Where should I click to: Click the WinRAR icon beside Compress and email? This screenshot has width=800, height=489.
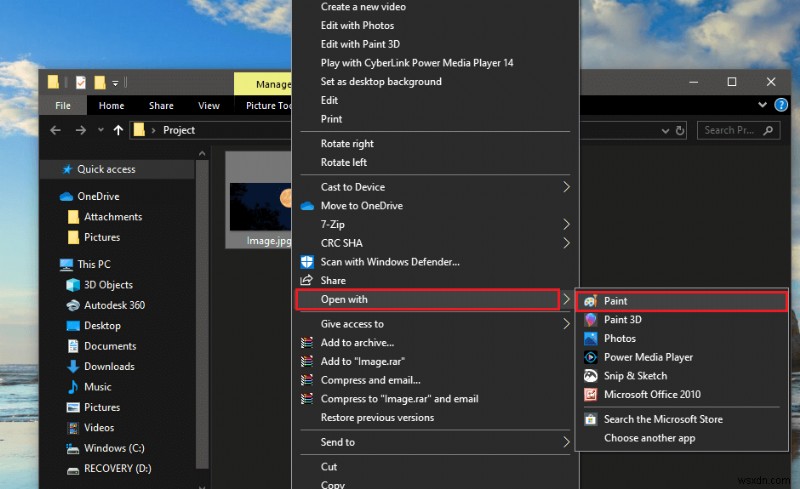(x=307, y=380)
